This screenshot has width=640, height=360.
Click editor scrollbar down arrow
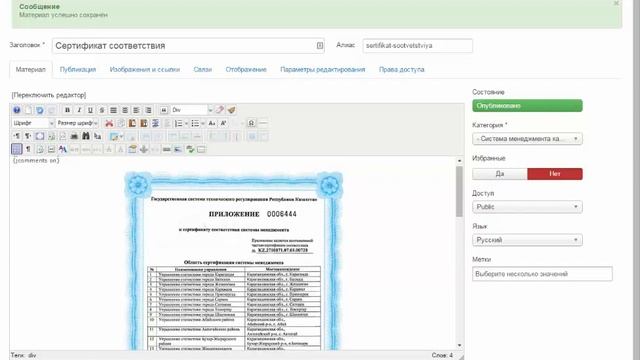[460, 345]
